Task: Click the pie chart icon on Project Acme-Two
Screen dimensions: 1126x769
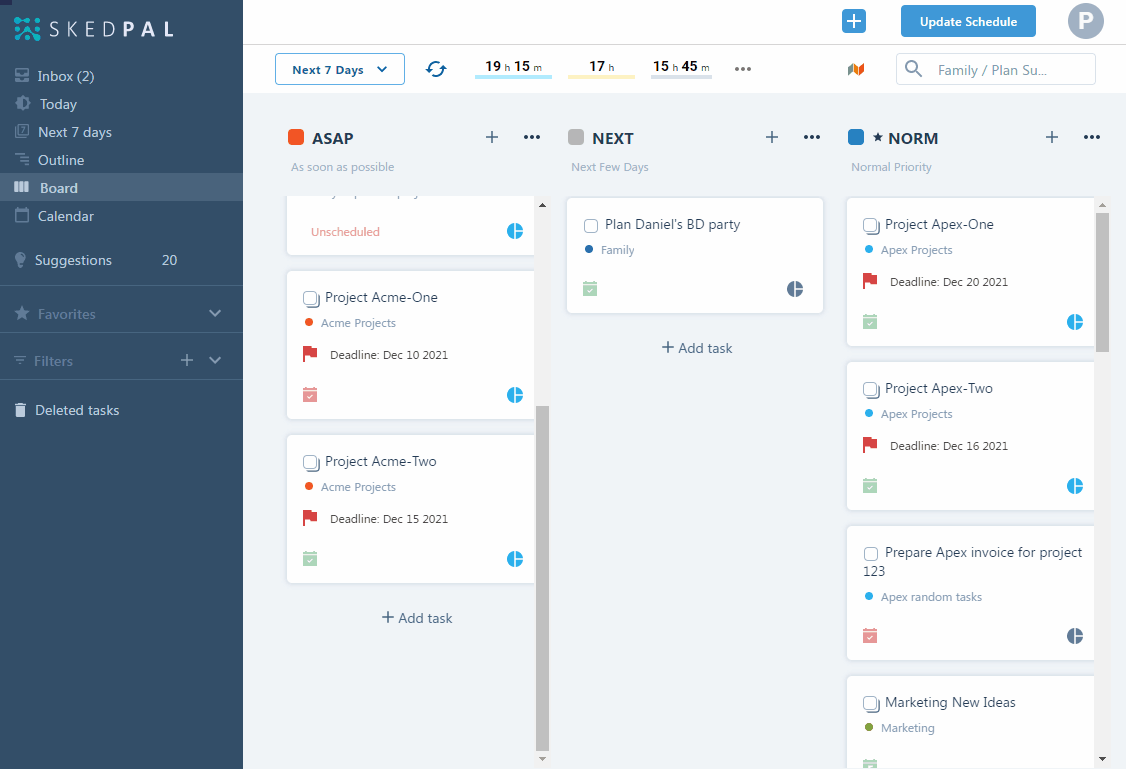Action: 515,559
